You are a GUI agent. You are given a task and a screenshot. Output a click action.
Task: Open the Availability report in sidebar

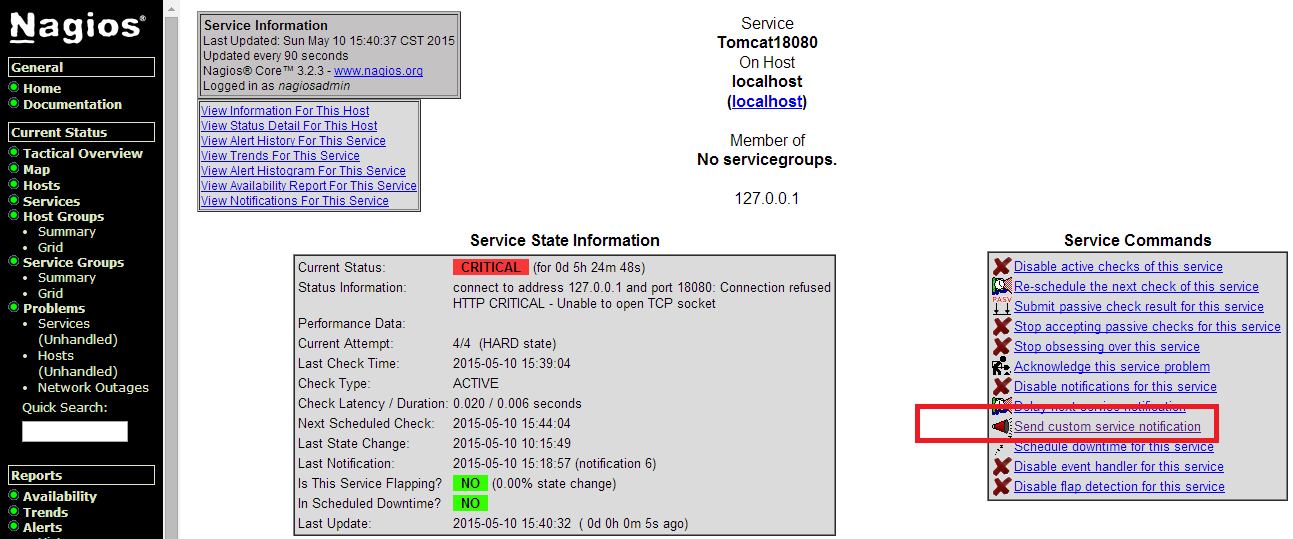tap(60, 496)
